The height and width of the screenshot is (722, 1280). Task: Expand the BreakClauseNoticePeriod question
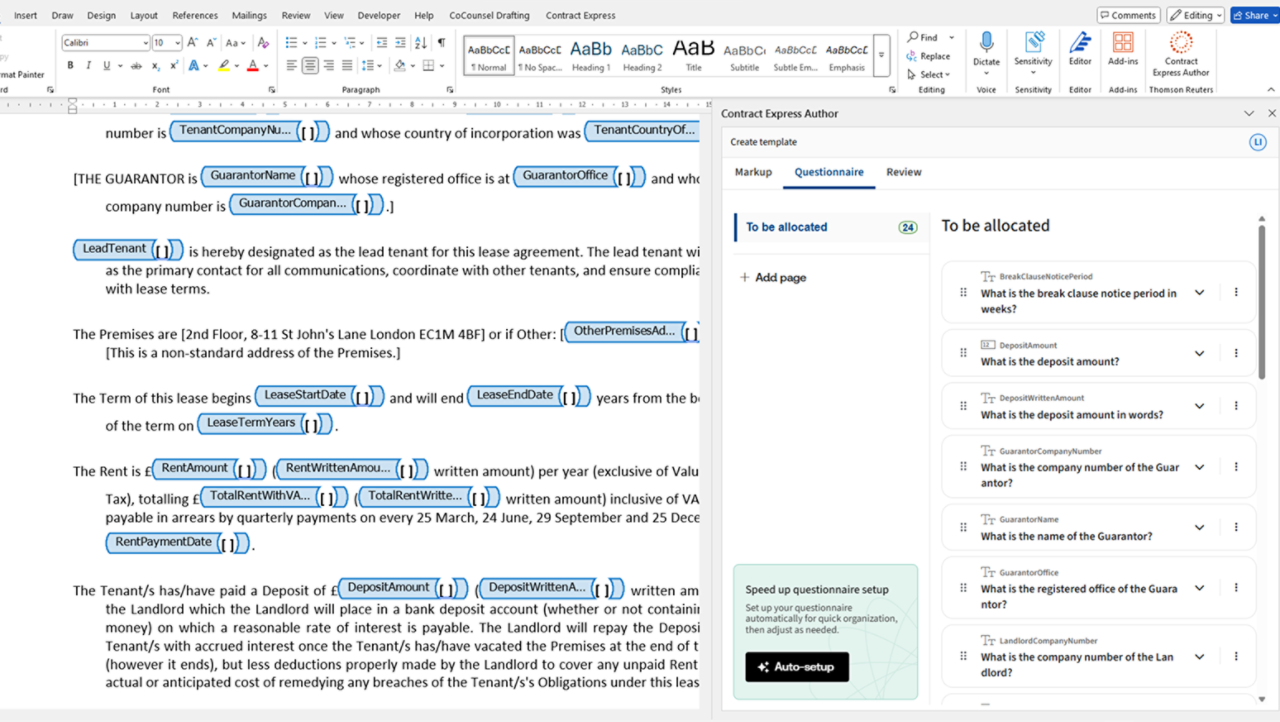(1199, 293)
